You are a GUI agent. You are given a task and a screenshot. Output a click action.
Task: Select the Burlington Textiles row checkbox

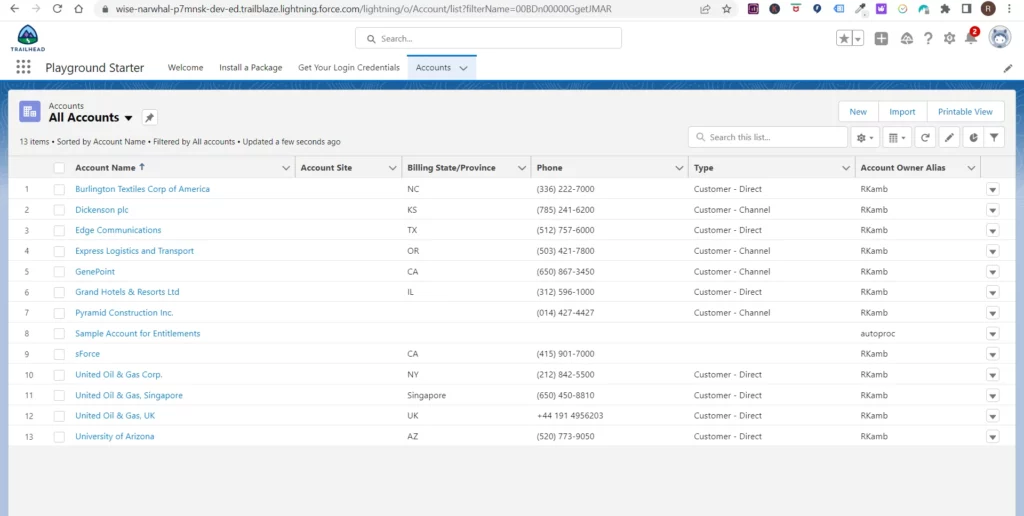coord(59,189)
